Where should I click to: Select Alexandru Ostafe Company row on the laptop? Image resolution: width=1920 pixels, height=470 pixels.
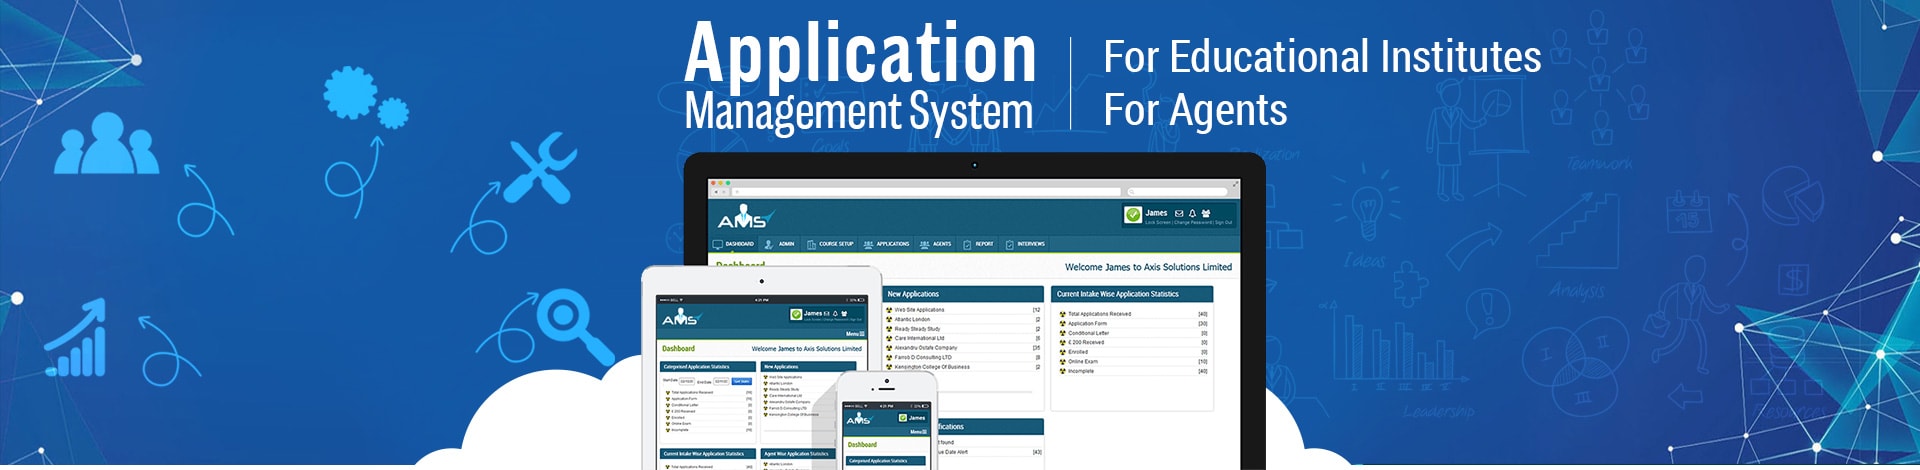963,348
